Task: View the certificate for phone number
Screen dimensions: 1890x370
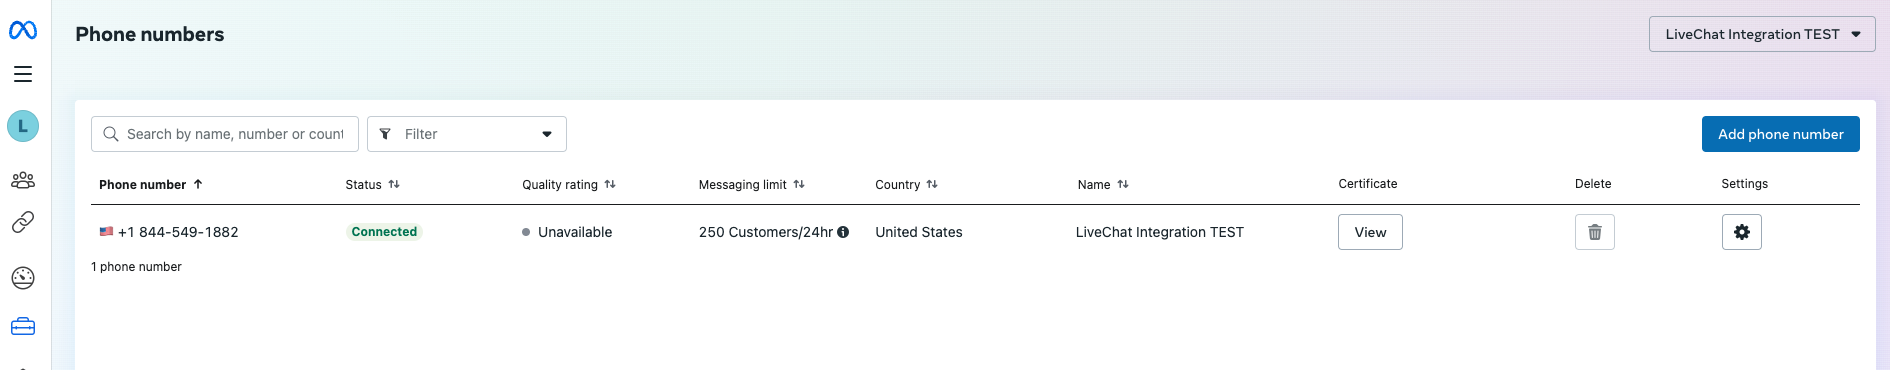Action: coord(1370,232)
